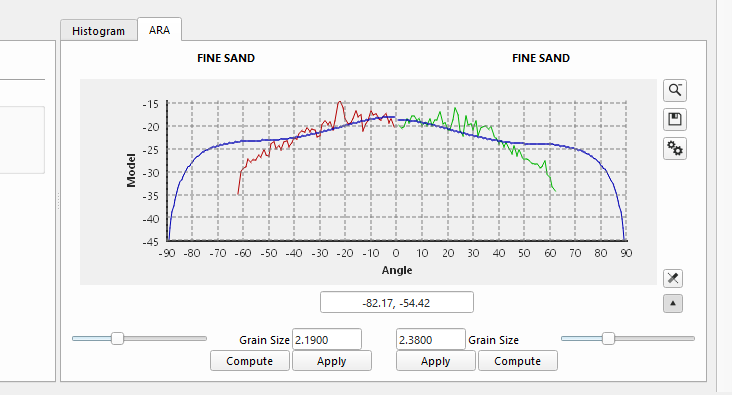Open chart settings with the gears icon
This screenshot has width=732, height=395.
pos(675,149)
